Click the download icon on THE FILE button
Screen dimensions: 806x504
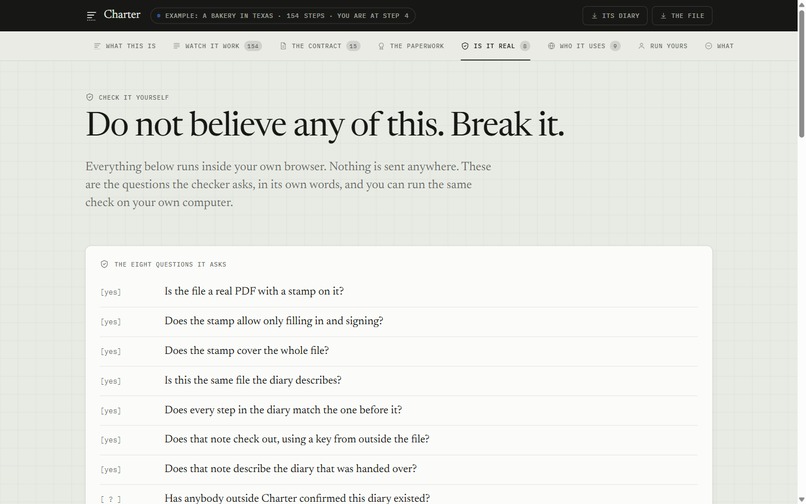coord(663,16)
